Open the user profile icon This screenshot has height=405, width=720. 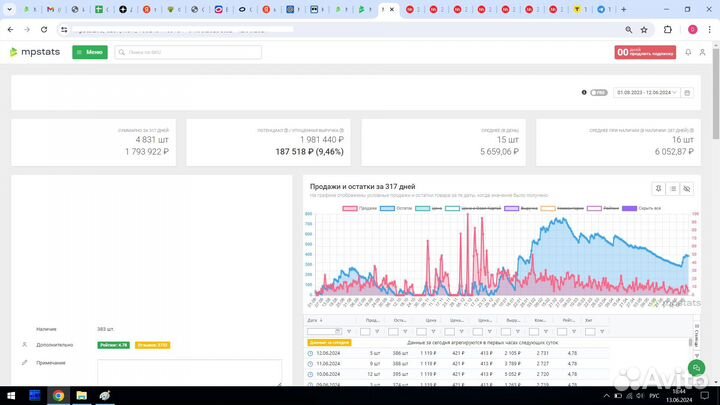pos(702,52)
